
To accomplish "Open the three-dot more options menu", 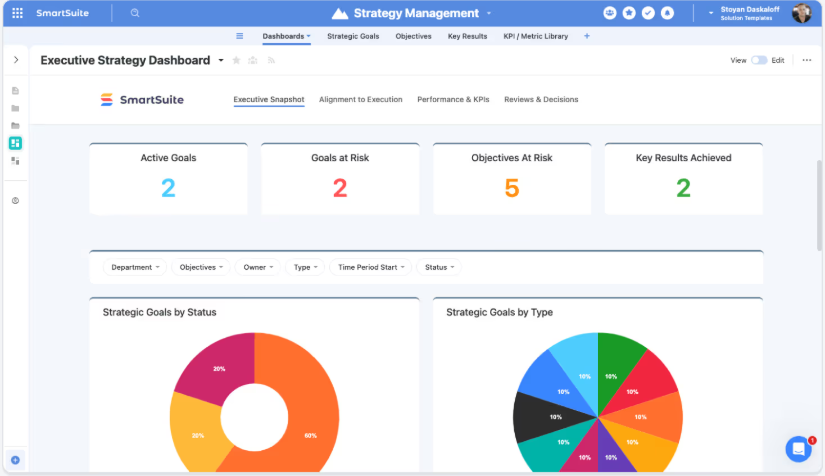I will coord(807,60).
